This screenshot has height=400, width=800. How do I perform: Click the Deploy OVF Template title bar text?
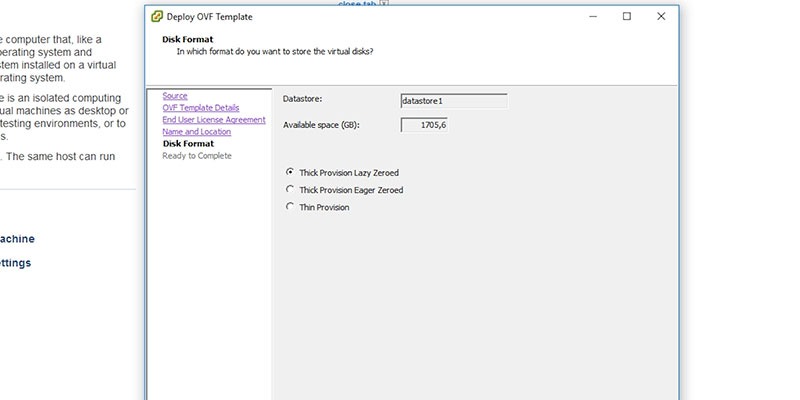tap(209, 16)
